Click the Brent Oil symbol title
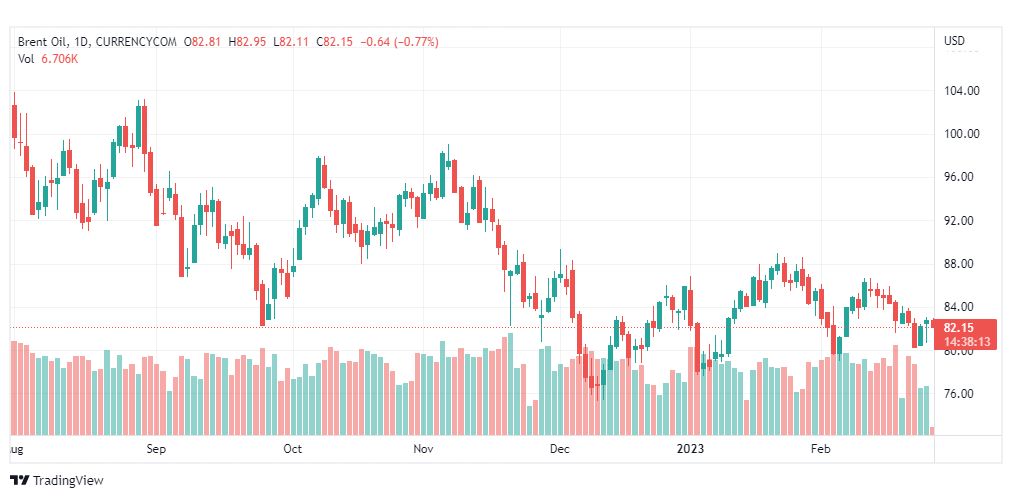Screen dimensions: 1012x498 click(44, 41)
